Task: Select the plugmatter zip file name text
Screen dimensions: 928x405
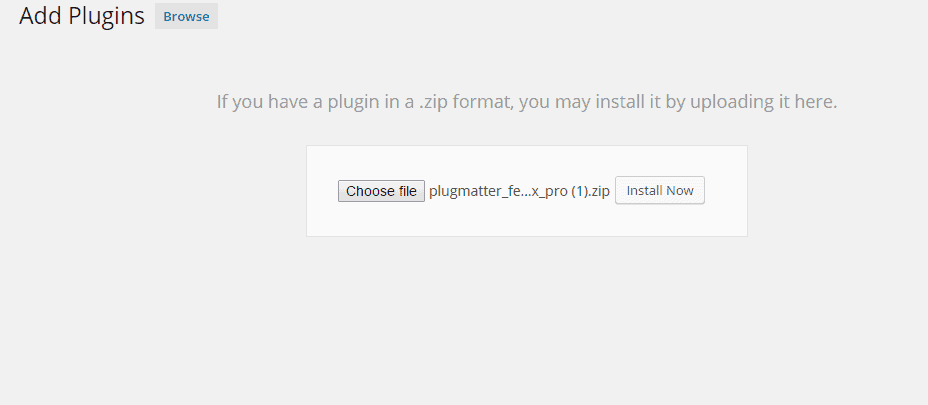Action: click(x=520, y=191)
